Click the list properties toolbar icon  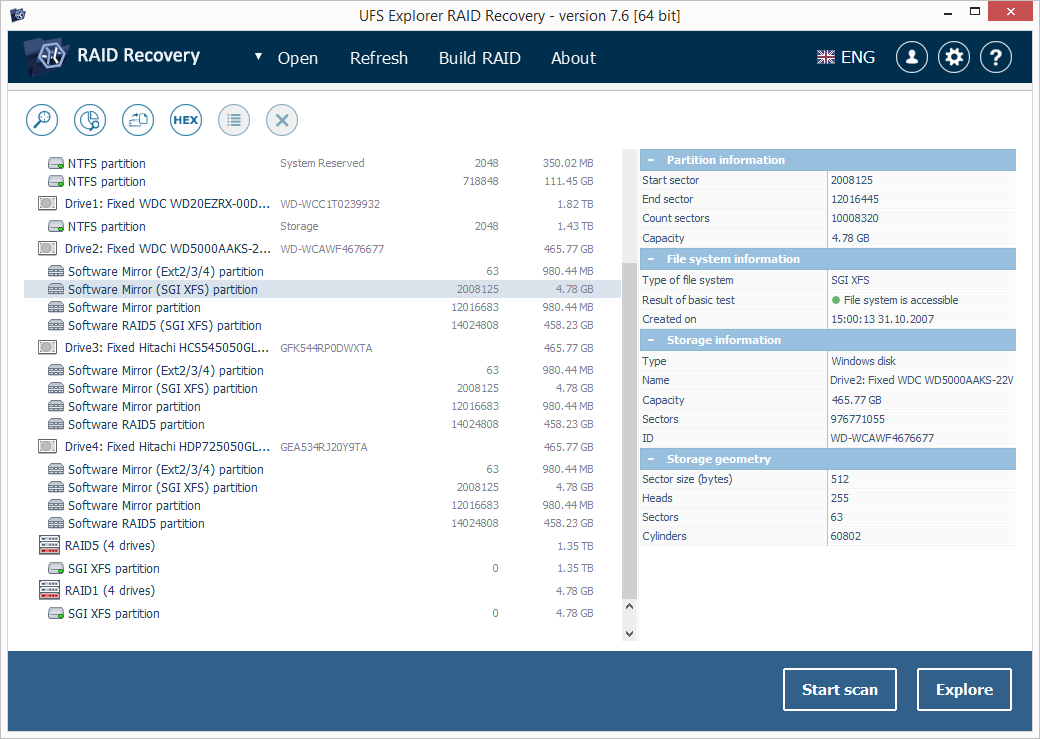pyautogui.click(x=233, y=120)
